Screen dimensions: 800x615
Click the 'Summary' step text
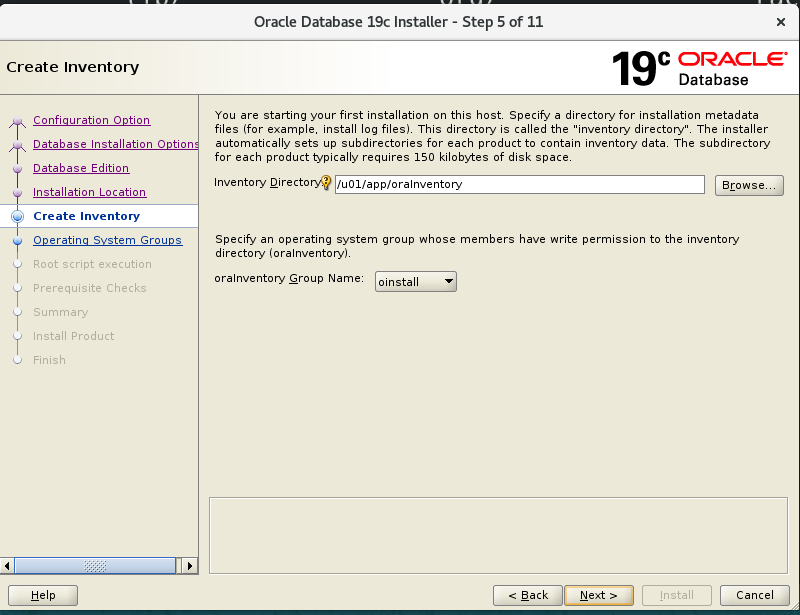[x=61, y=312]
